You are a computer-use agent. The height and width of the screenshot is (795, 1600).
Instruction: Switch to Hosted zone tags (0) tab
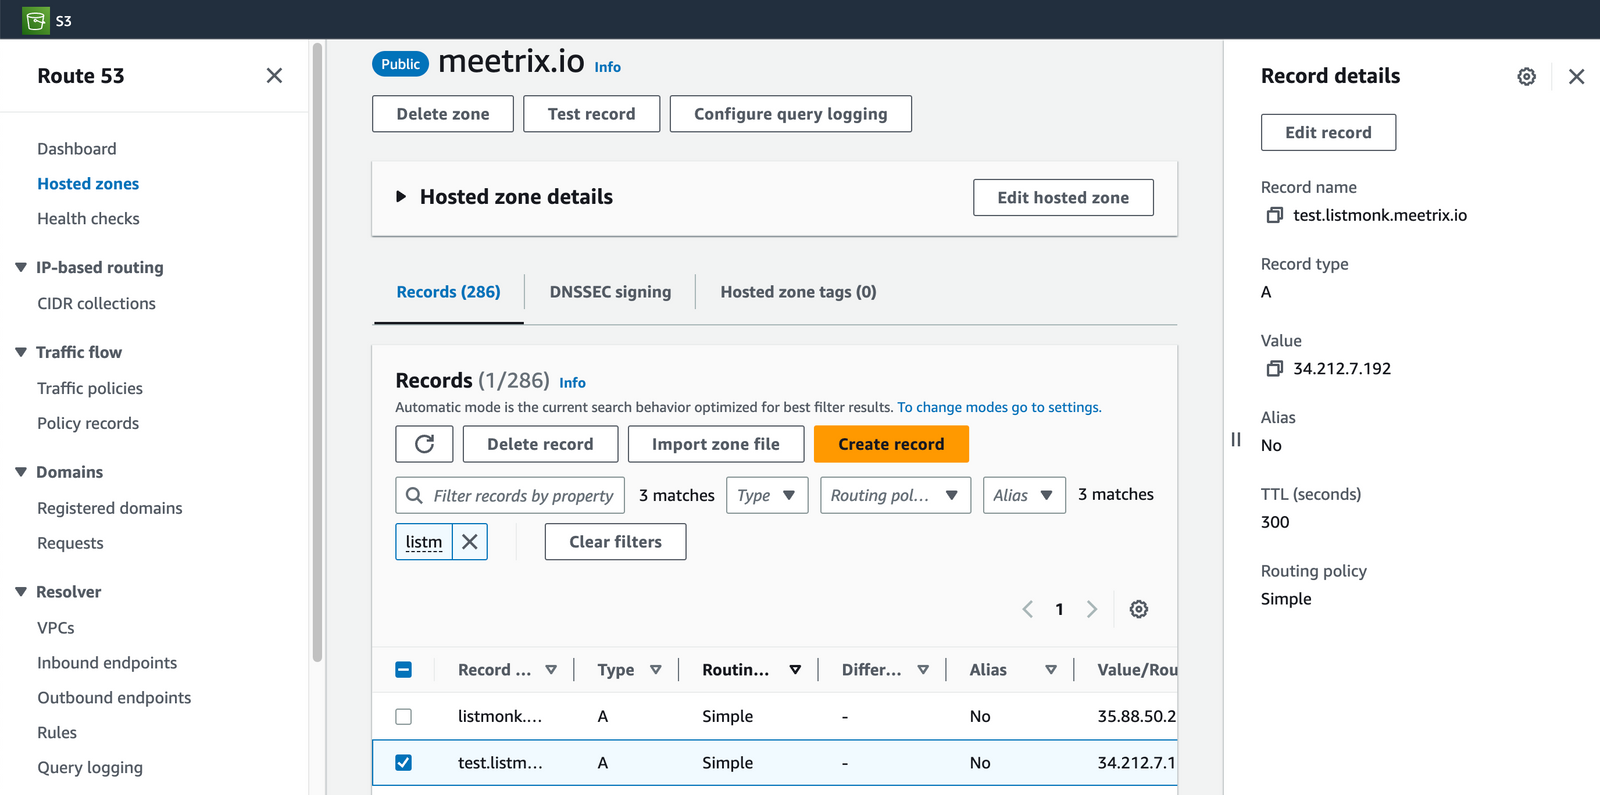[798, 292]
